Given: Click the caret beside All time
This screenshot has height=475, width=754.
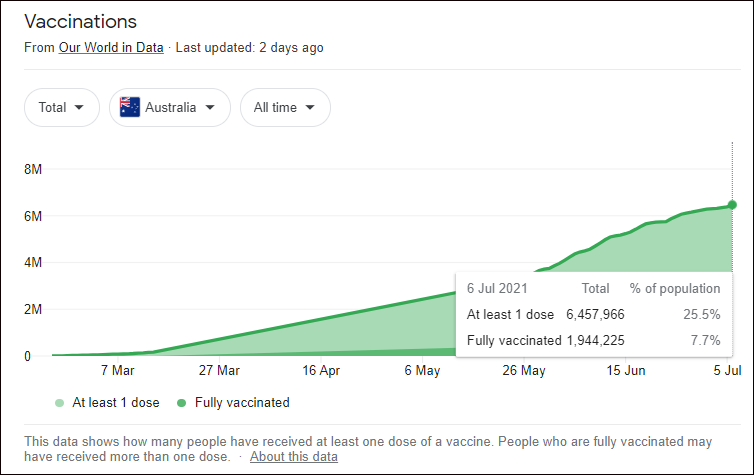Looking at the screenshot, I should [x=310, y=108].
